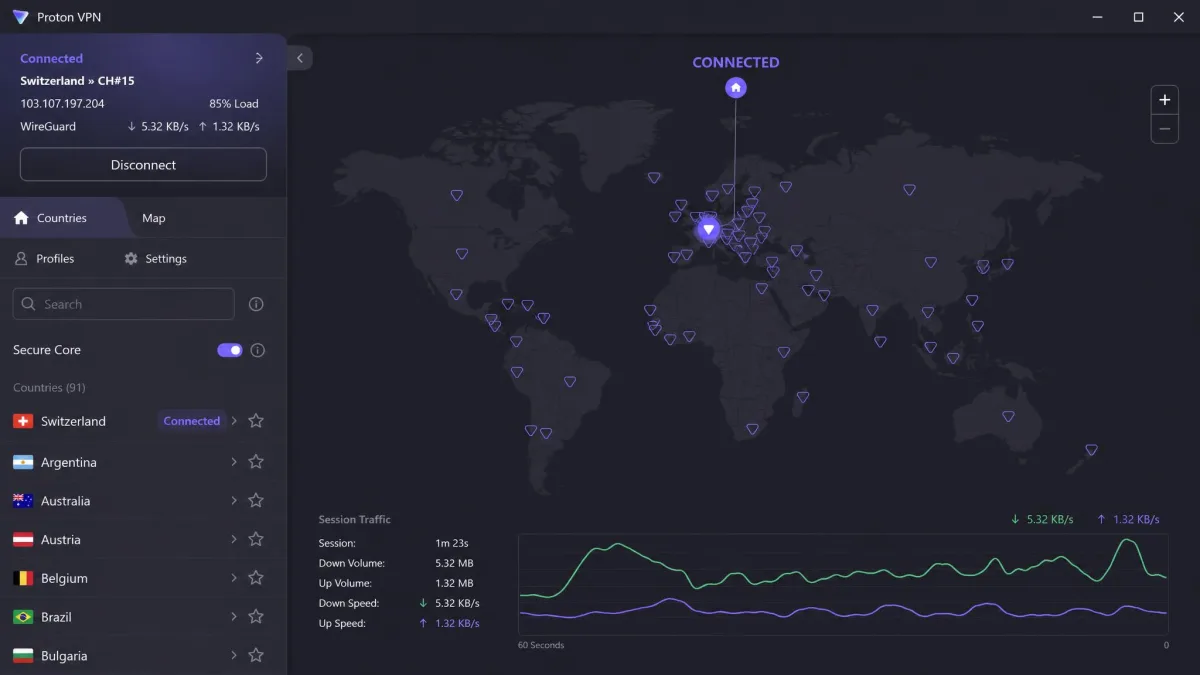Viewport: 1200px width, 675px height.
Task: Click the 85% Load text
Action: tap(234, 104)
